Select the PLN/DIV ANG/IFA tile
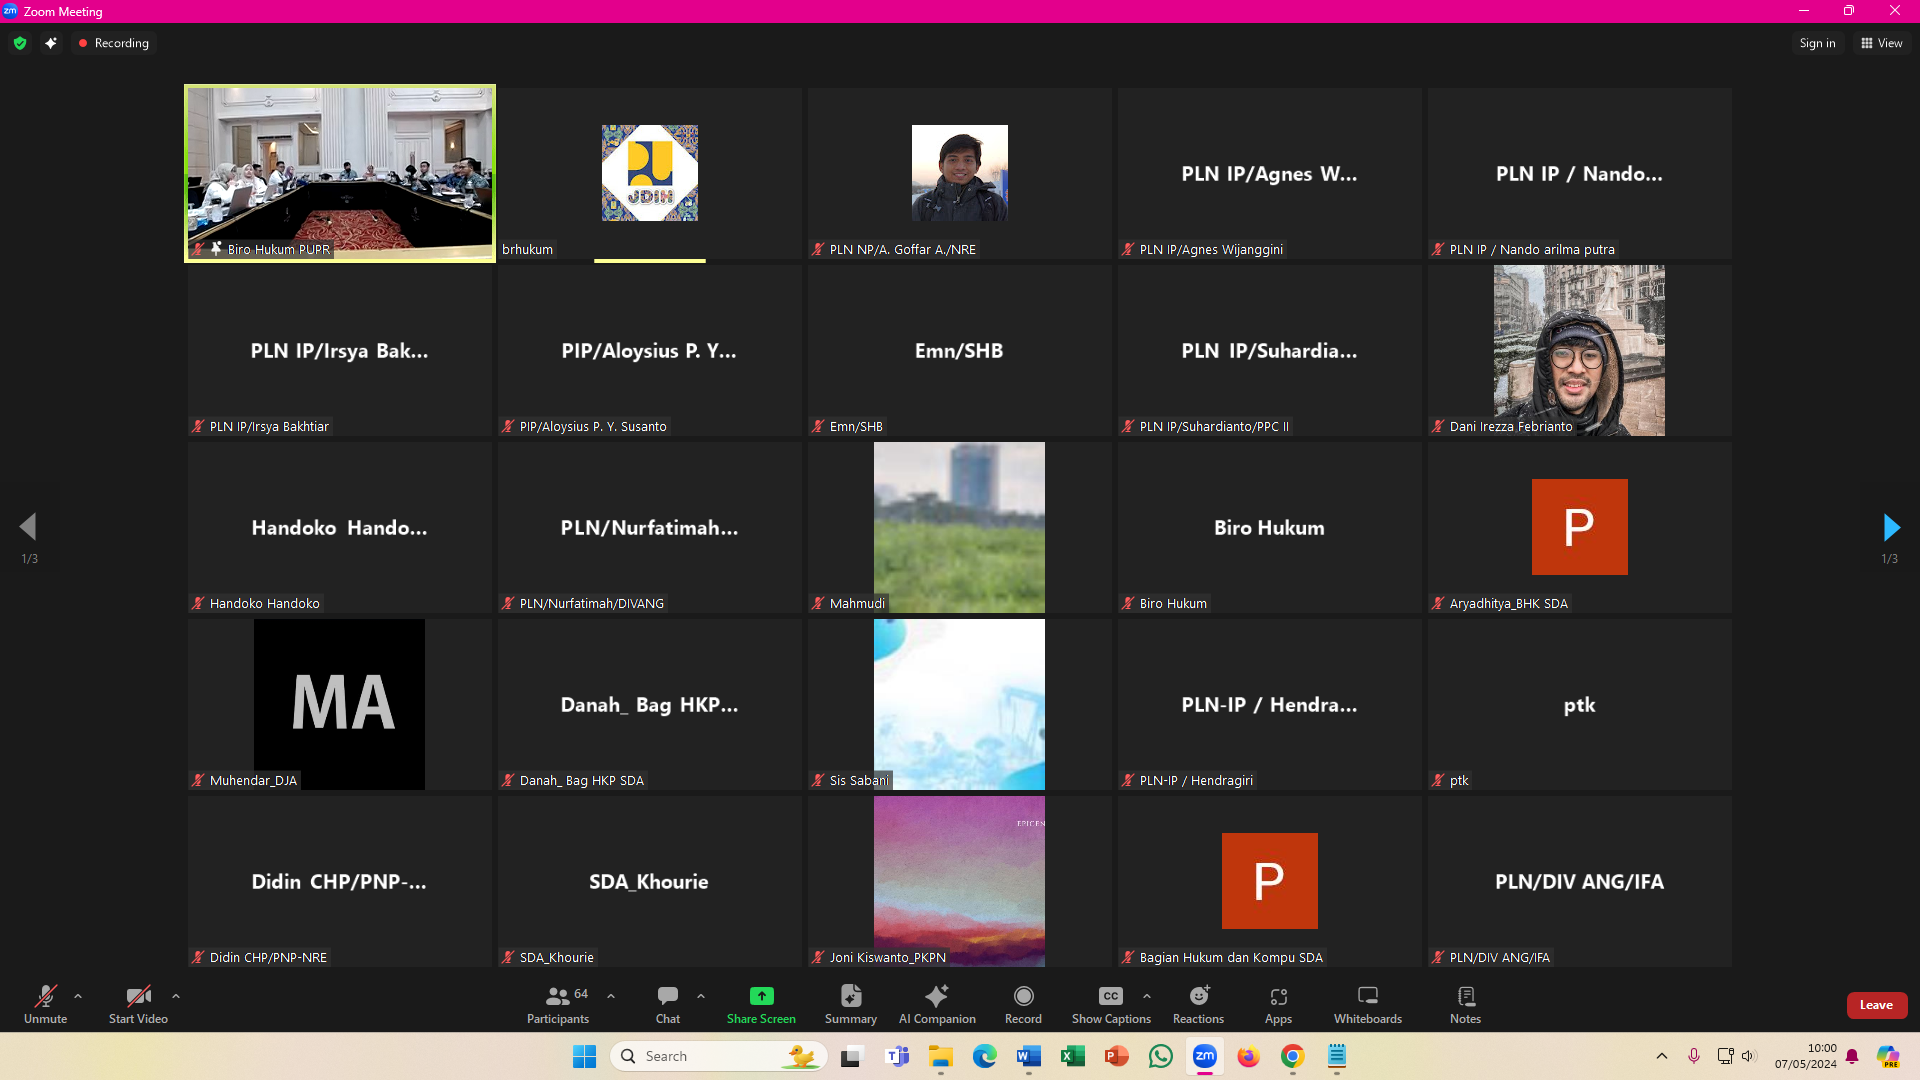1920x1080 pixels. coord(1580,881)
